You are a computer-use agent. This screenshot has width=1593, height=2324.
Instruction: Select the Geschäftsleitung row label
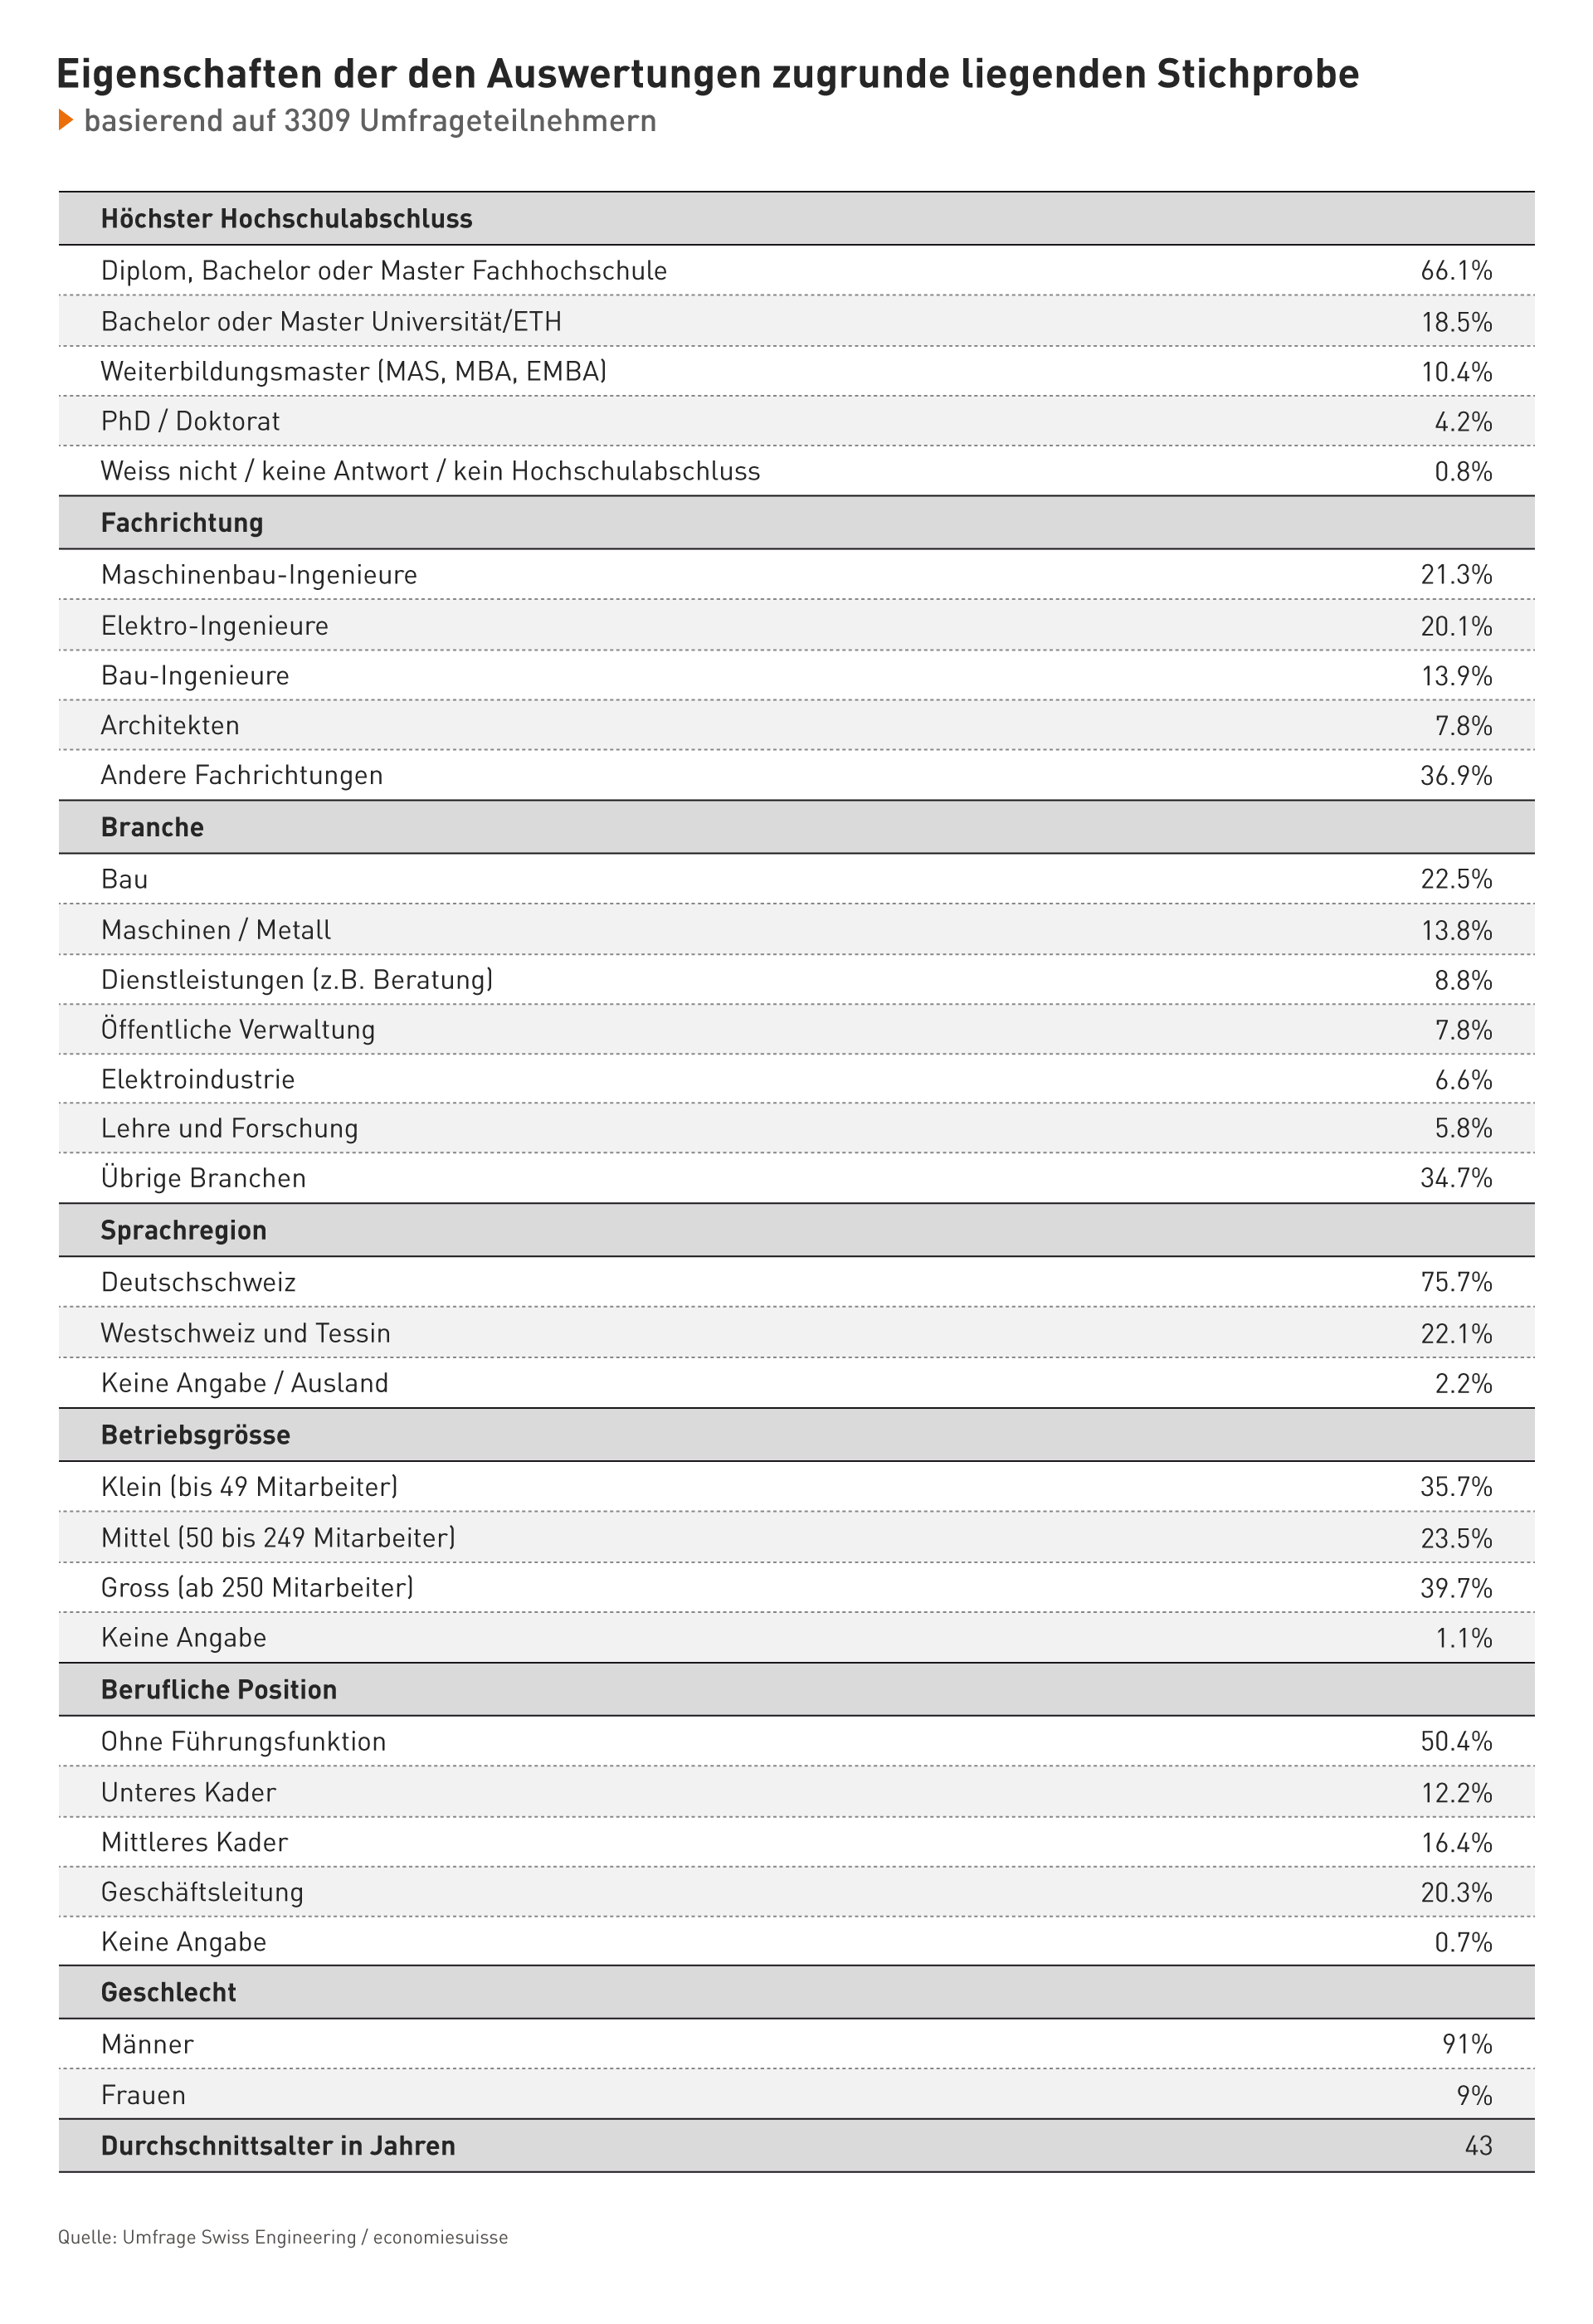202,1892
